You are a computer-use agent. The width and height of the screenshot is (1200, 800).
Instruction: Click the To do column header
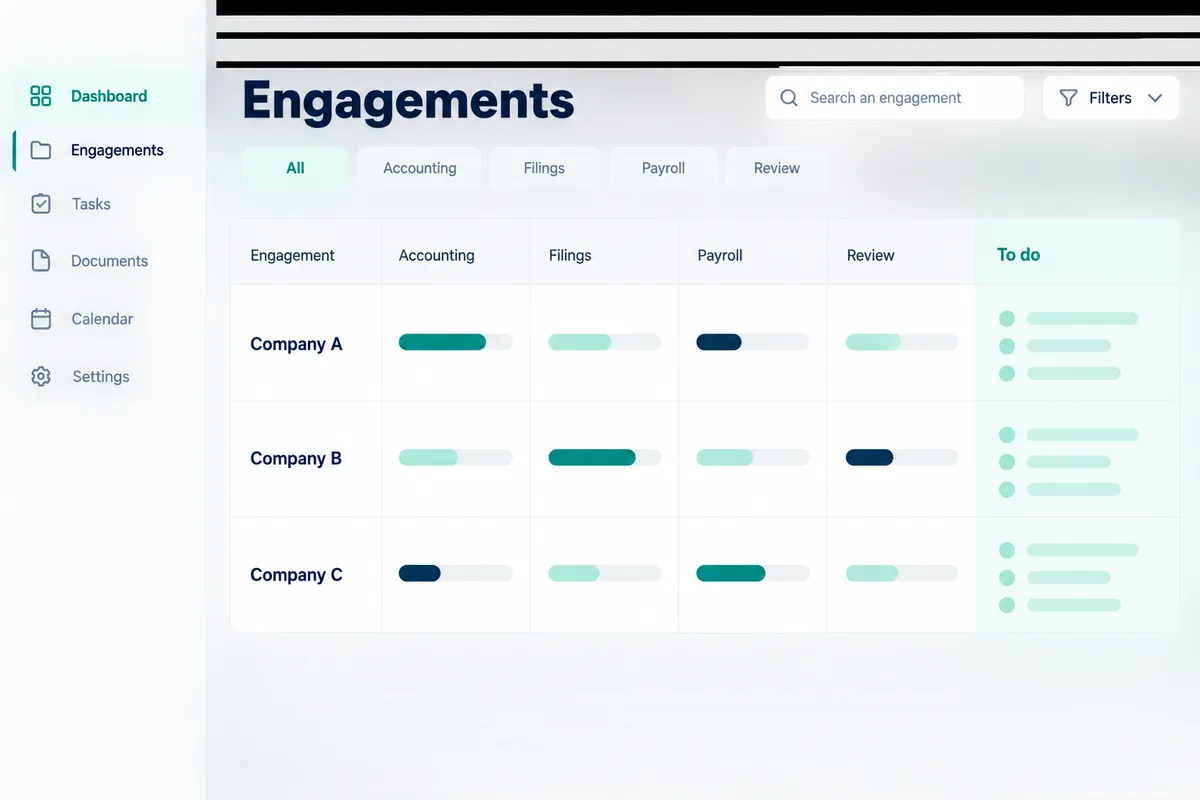pos(1018,255)
